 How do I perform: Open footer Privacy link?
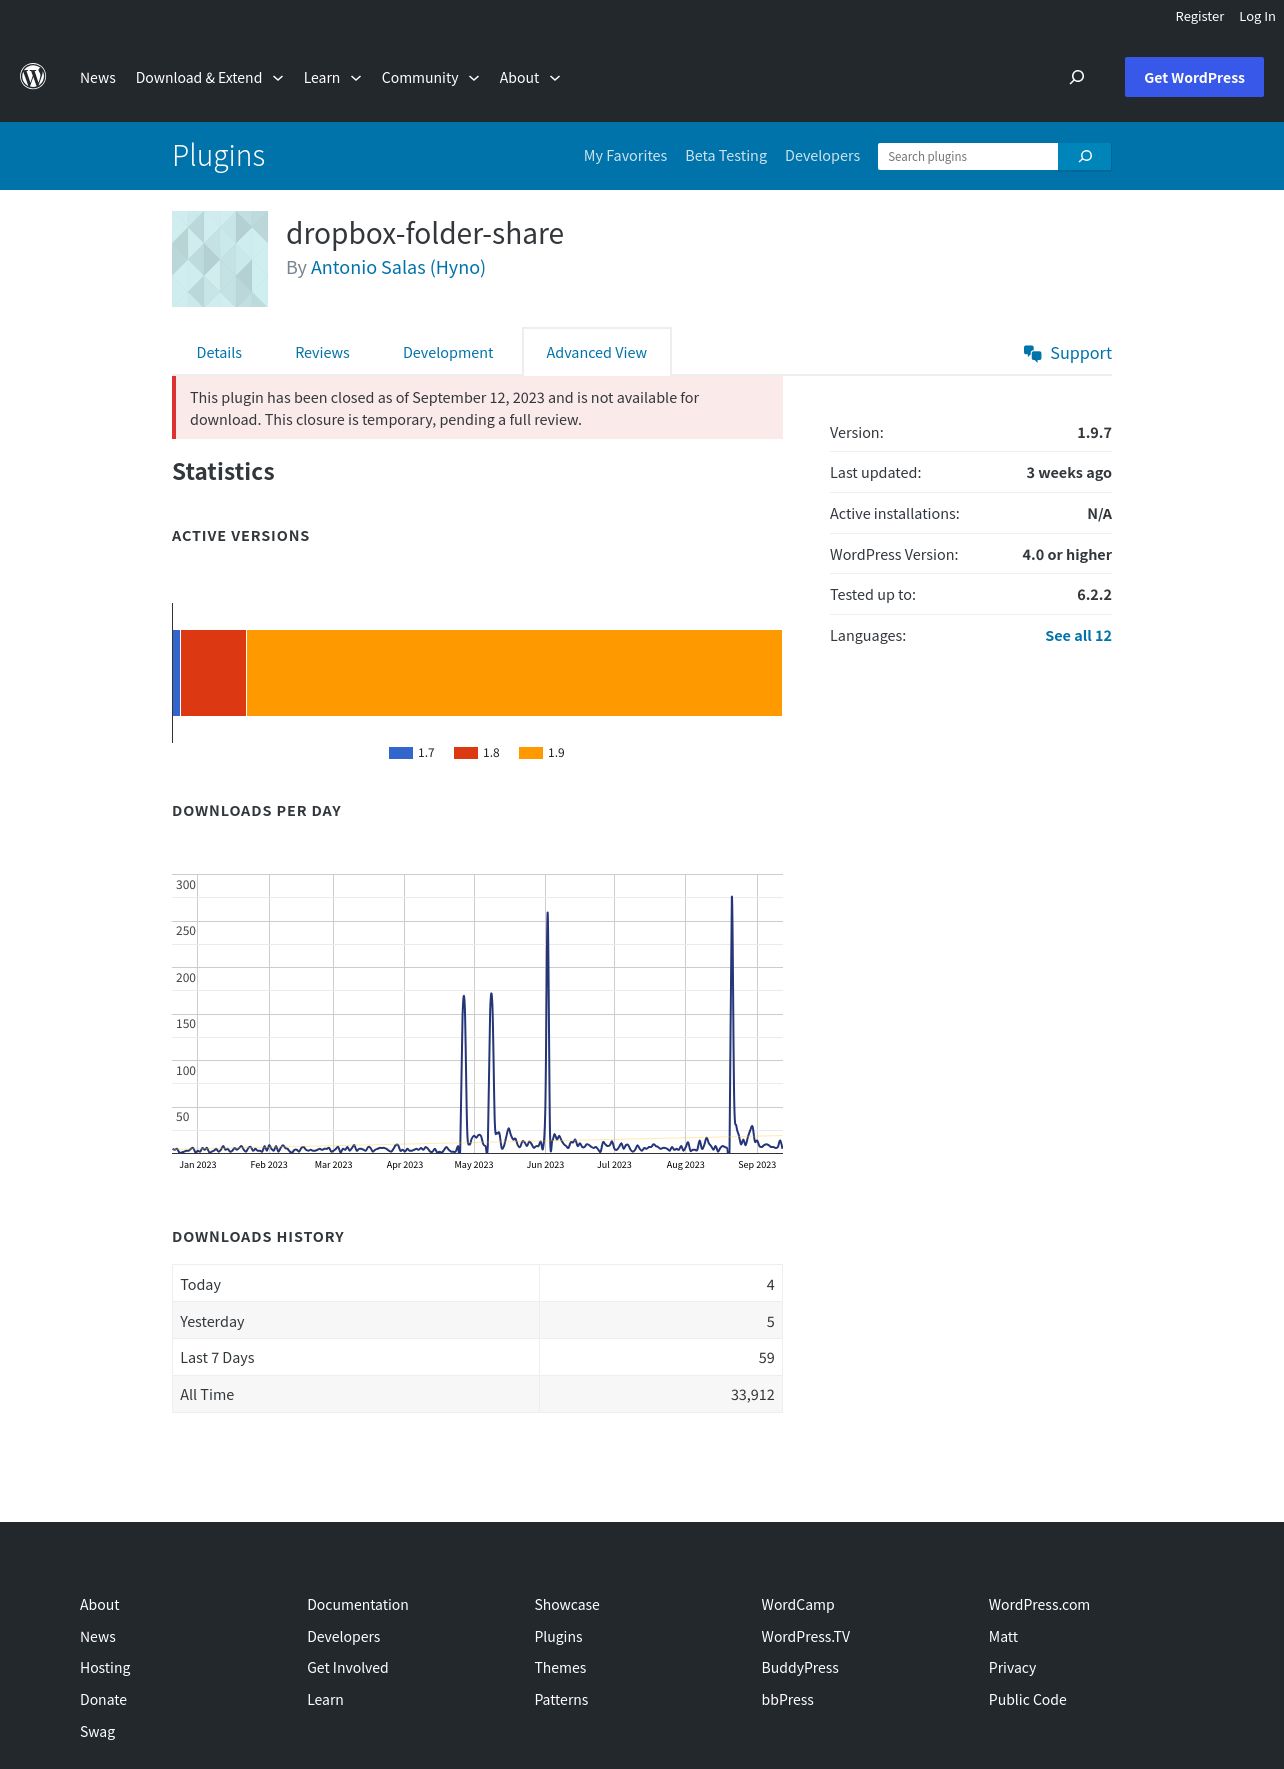(1012, 1668)
